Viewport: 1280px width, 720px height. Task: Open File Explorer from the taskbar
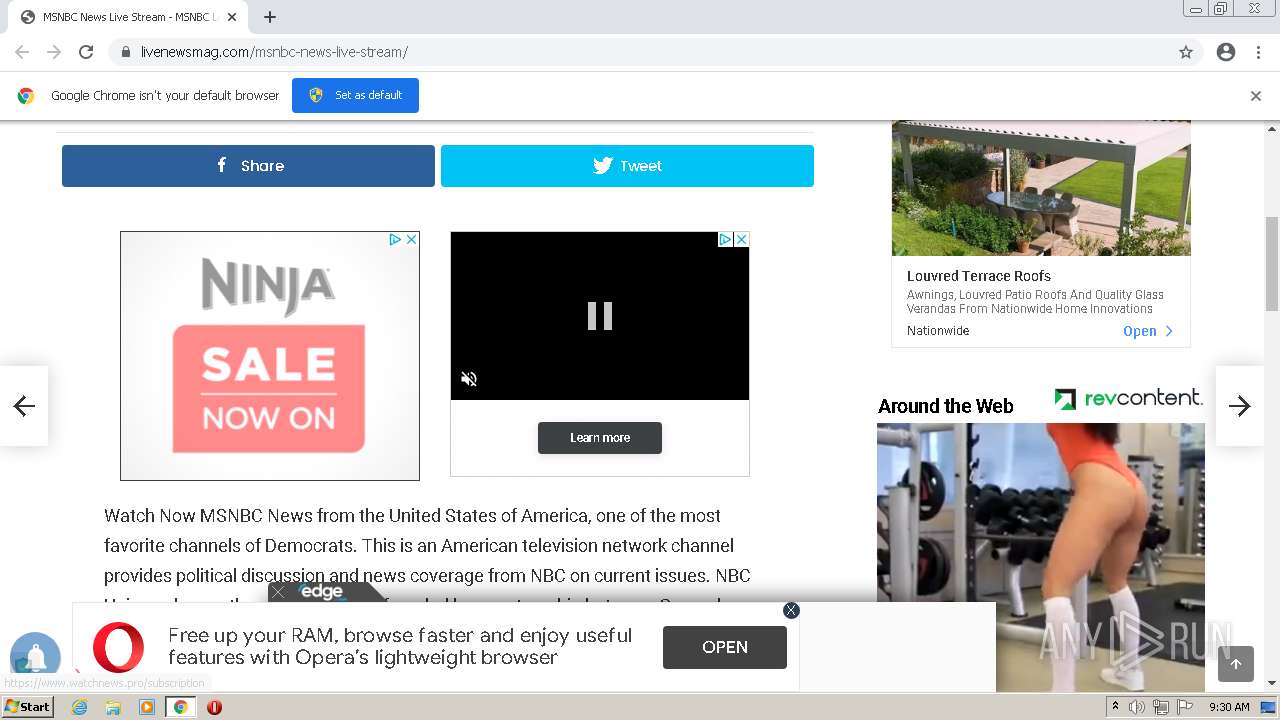tap(113, 707)
